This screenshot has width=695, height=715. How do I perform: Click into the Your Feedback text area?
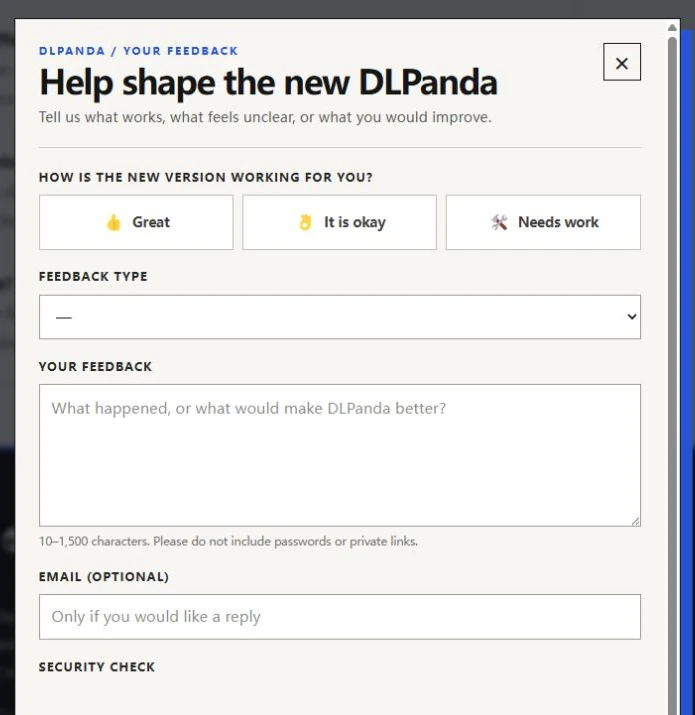click(x=340, y=455)
